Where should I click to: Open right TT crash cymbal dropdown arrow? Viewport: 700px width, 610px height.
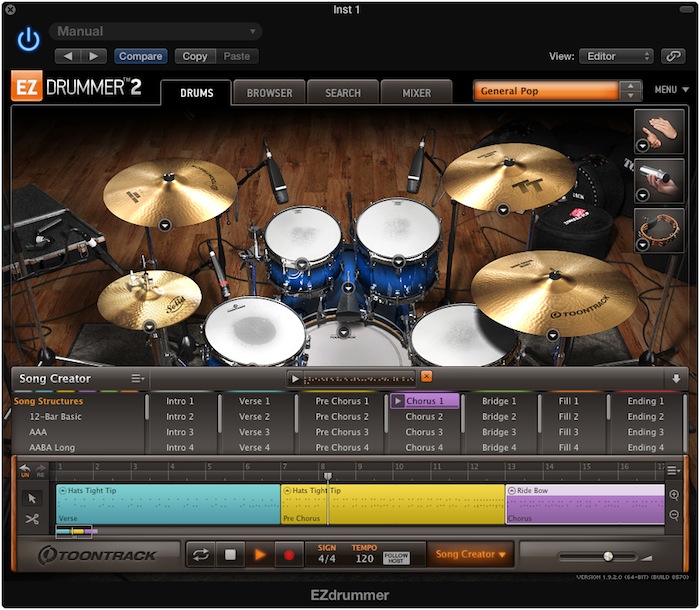[503, 209]
